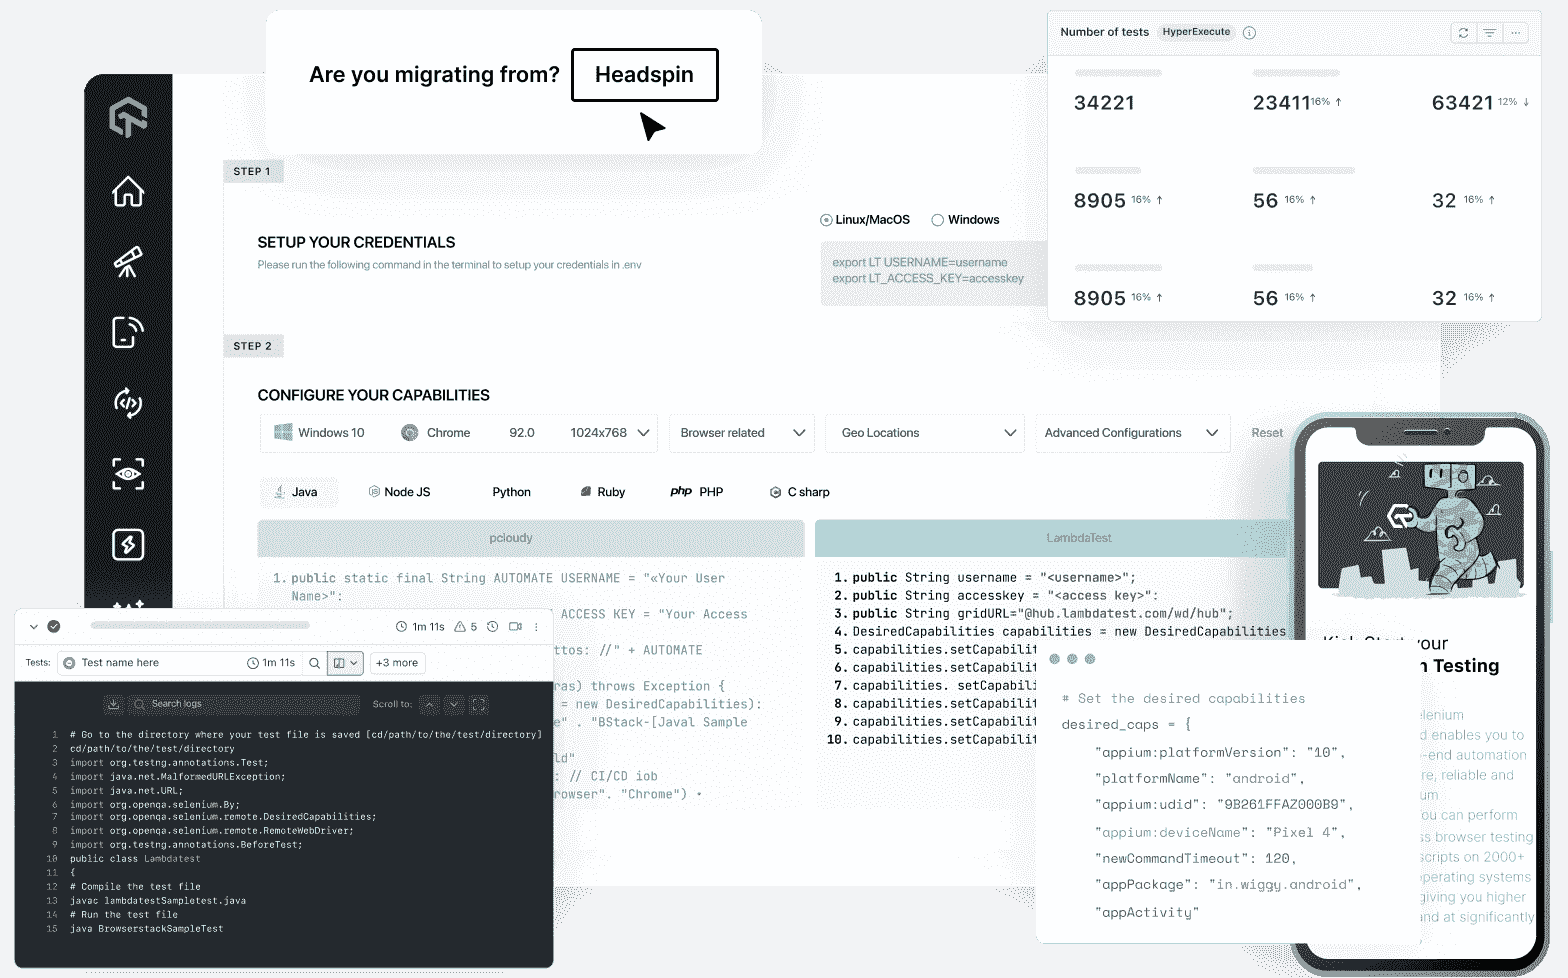The width and height of the screenshot is (1568, 978).
Task: Click the "javac lambdatestSampletest.java" line
Action: click(x=157, y=901)
